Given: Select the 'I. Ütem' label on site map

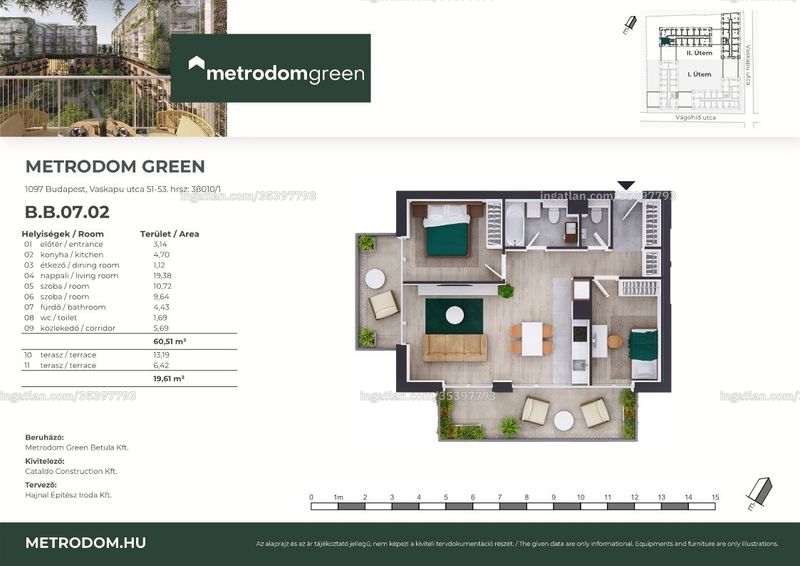Looking at the screenshot, I should 699,74.
